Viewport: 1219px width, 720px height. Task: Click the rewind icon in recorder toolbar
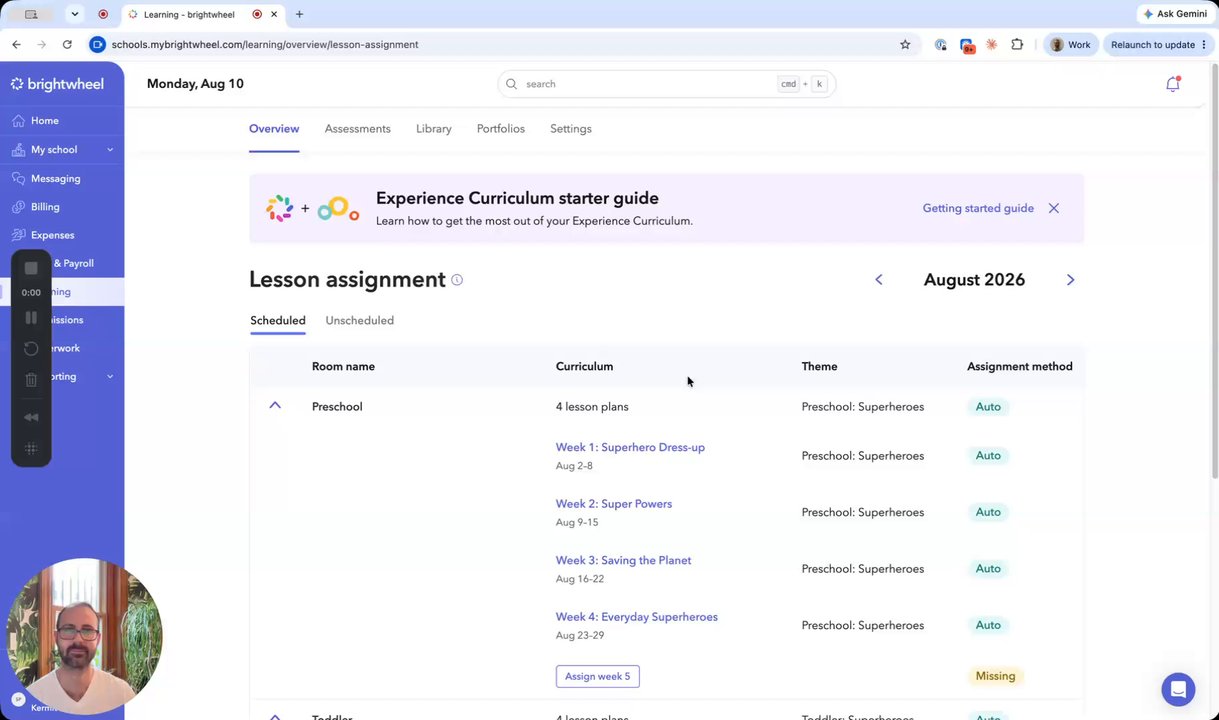[31, 417]
